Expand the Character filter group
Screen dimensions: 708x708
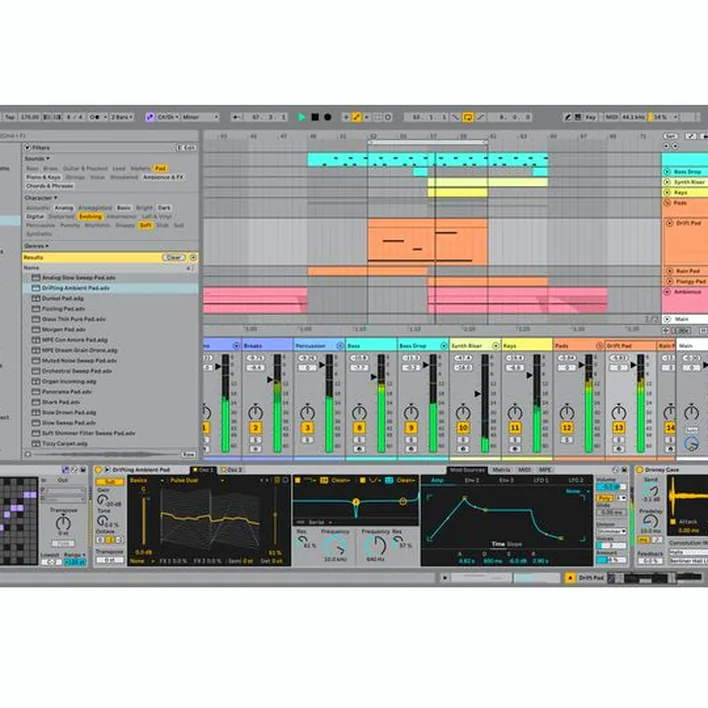41,198
